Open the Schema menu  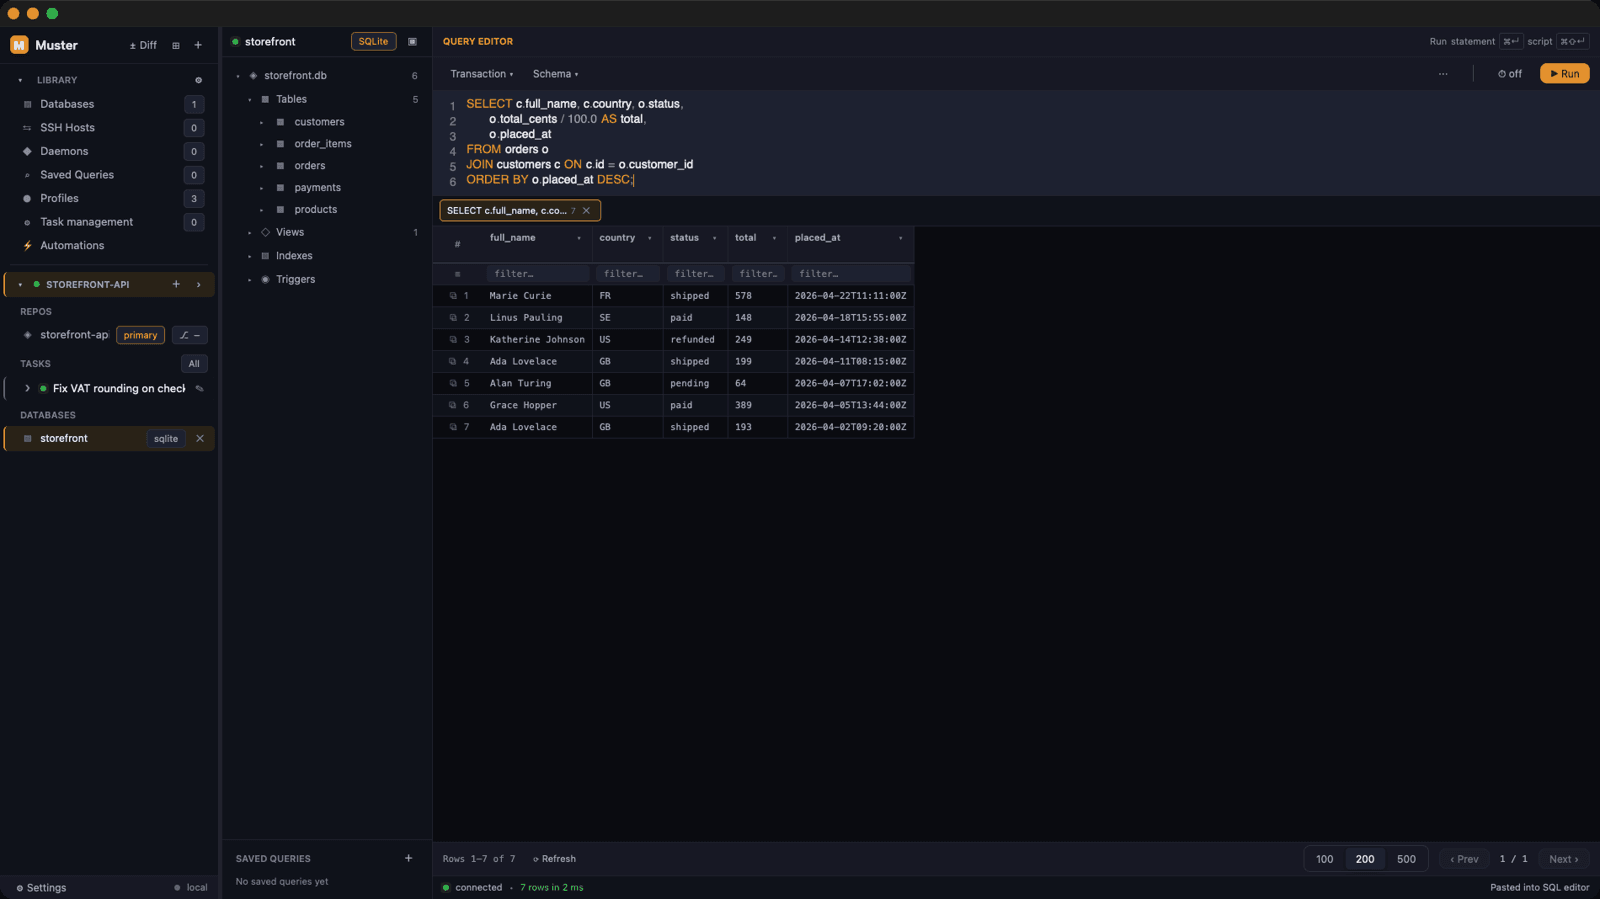pyautogui.click(x=555, y=74)
